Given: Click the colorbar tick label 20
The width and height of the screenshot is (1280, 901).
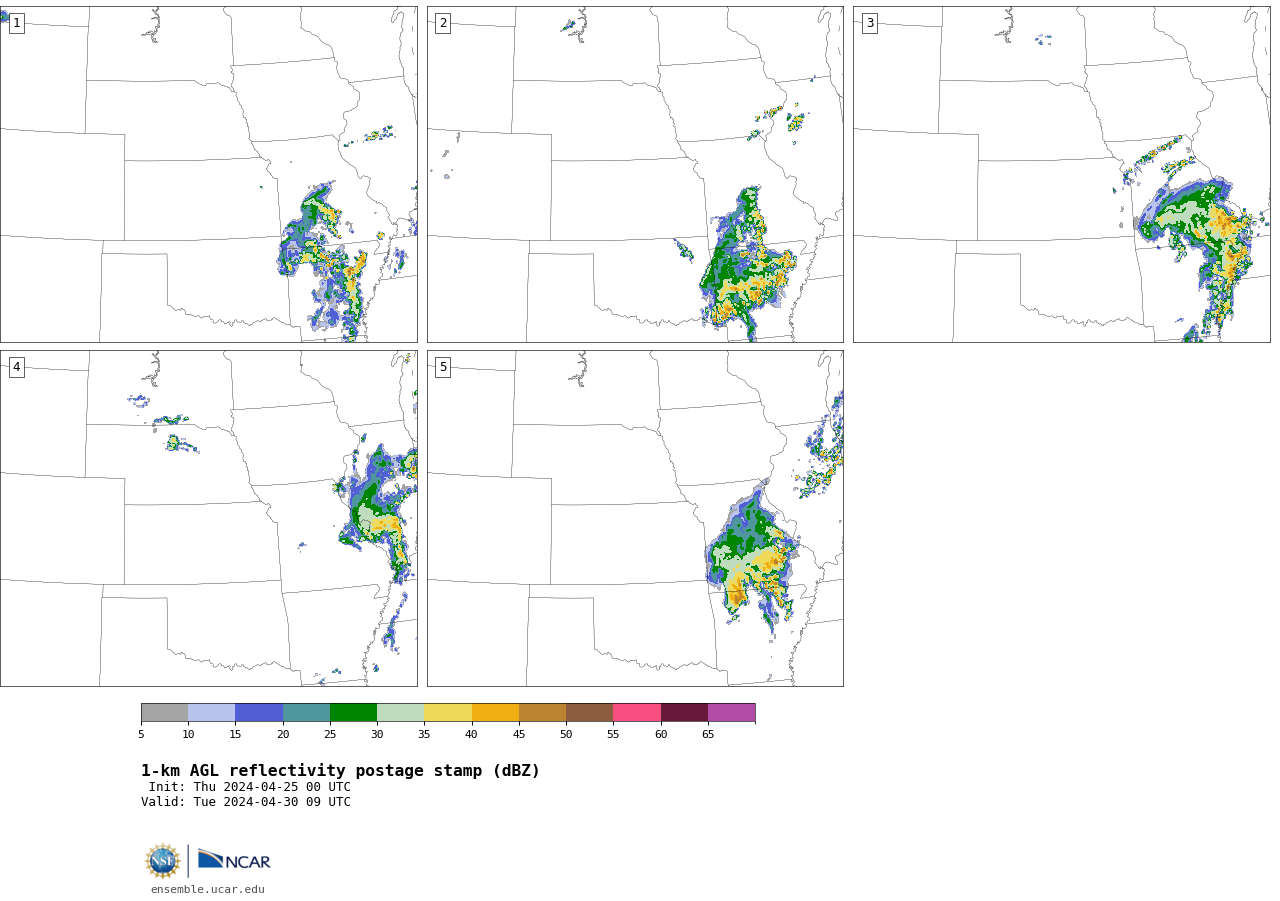Looking at the screenshot, I should coord(283,735).
